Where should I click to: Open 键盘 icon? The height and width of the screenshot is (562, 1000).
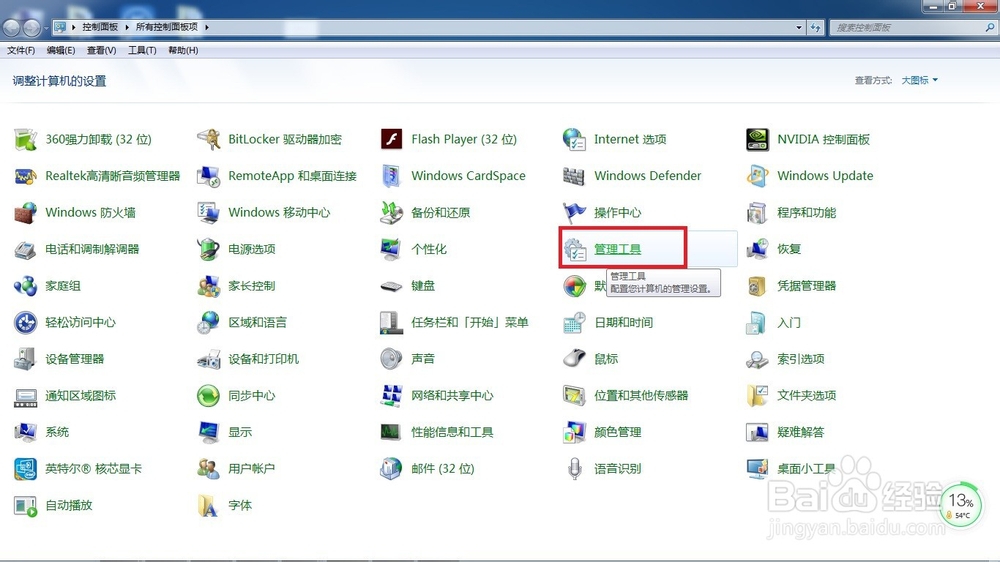click(x=392, y=286)
